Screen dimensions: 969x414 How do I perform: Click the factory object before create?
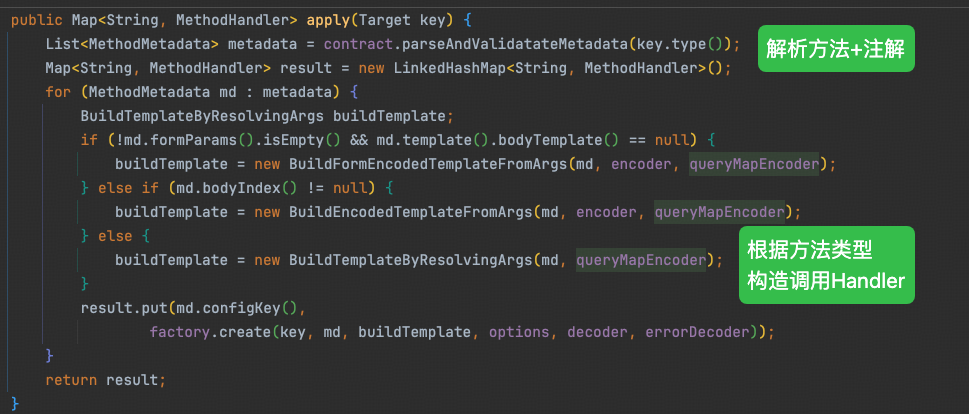click(180, 331)
